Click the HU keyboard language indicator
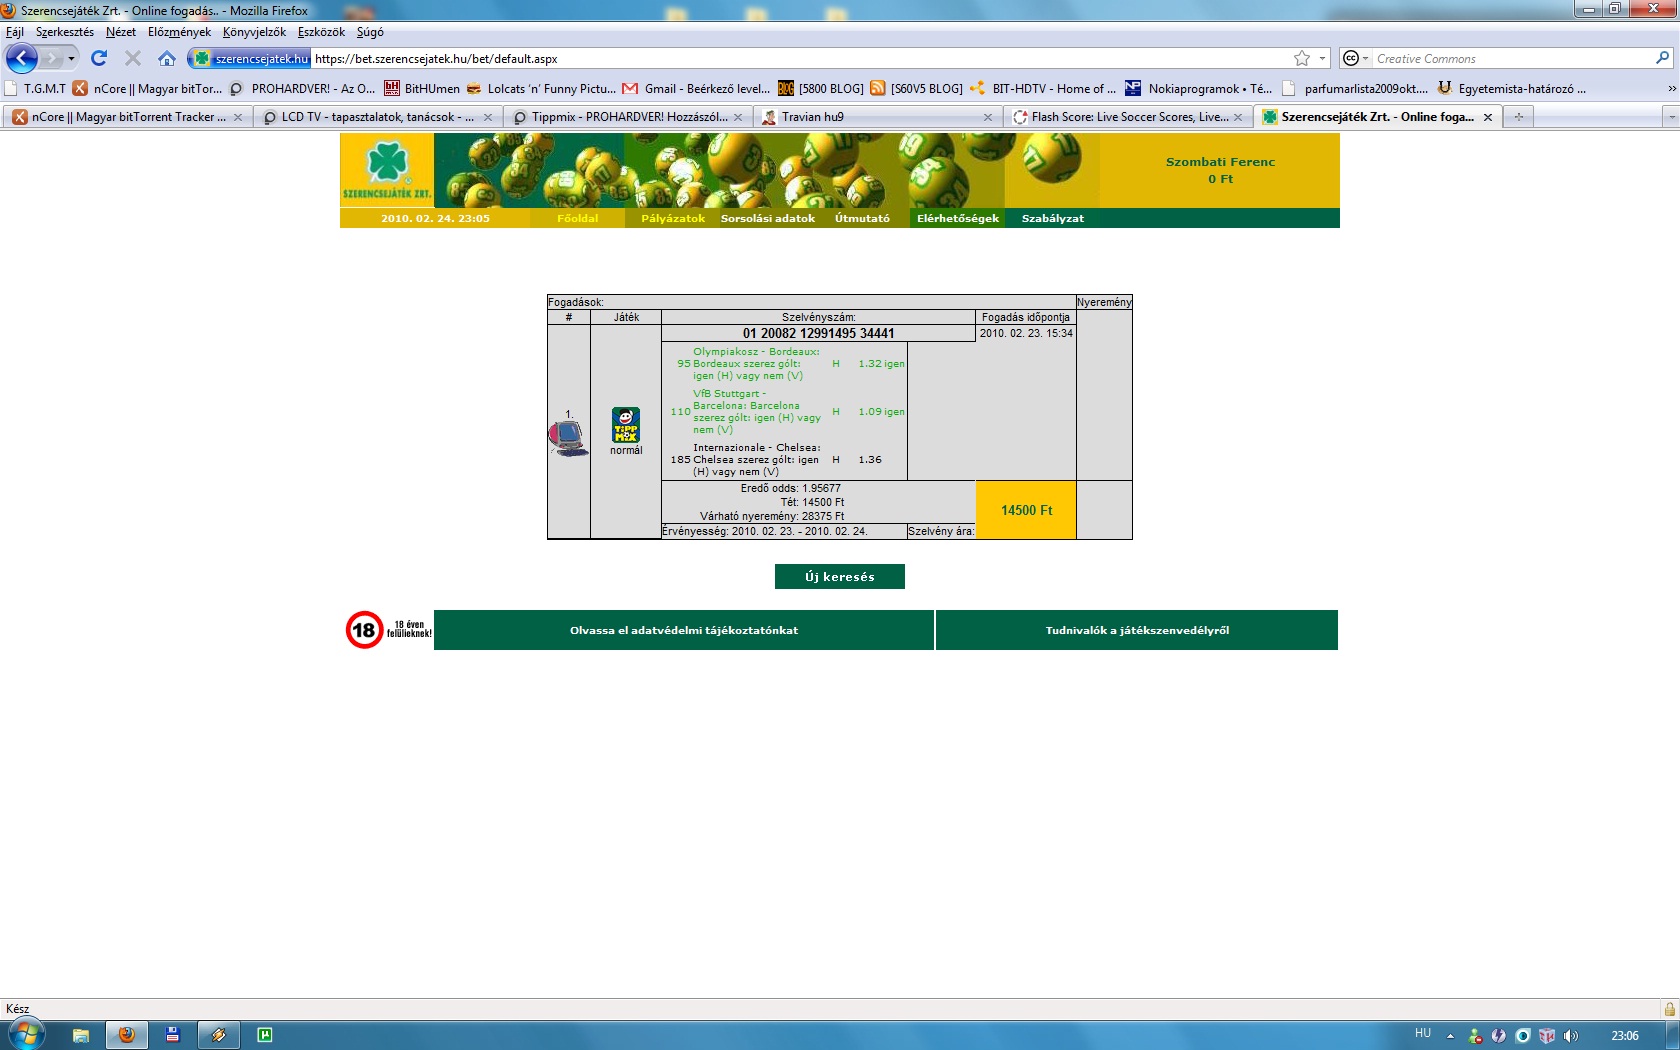This screenshot has width=1680, height=1050. (1423, 1034)
